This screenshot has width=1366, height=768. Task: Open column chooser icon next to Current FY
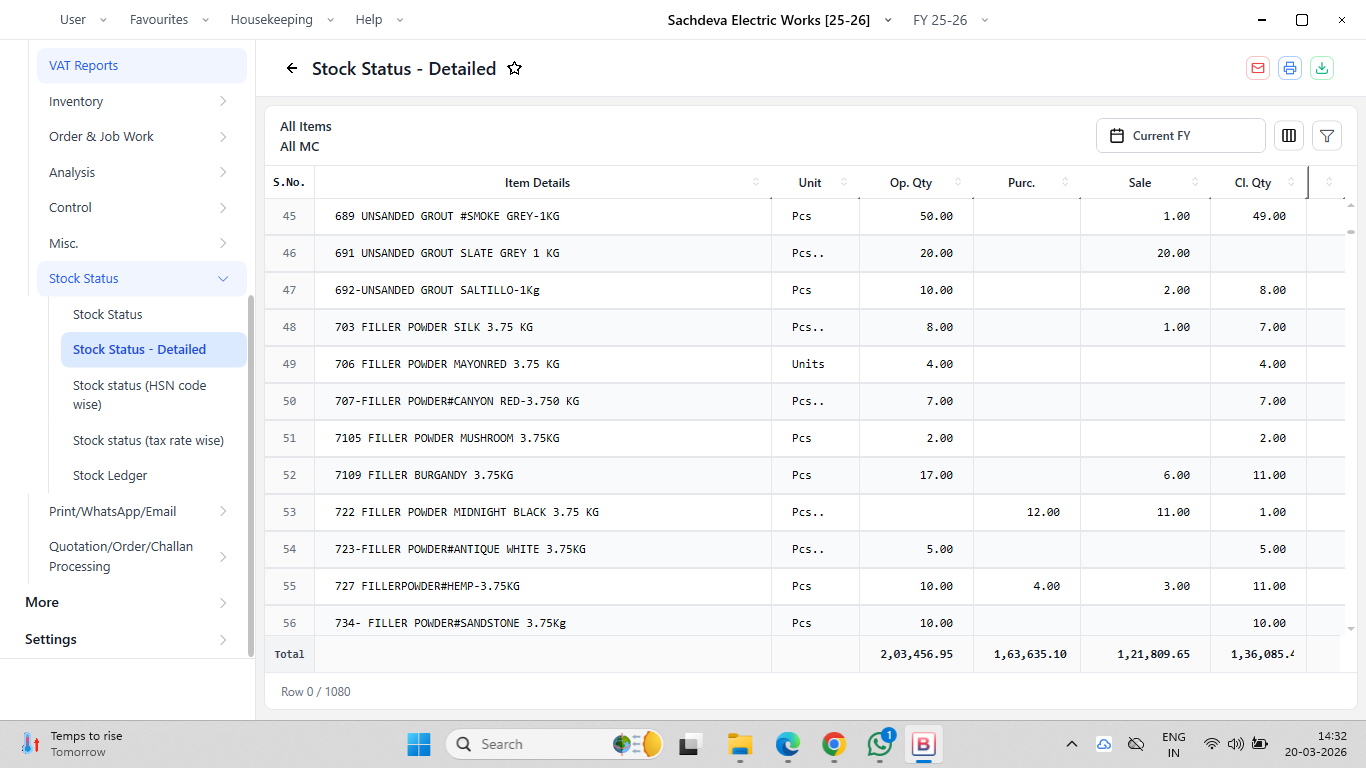(1289, 136)
